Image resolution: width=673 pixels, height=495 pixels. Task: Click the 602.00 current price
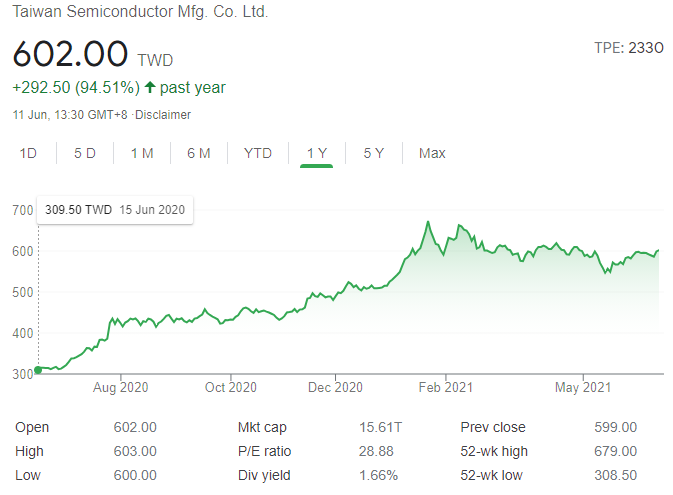[70, 54]
